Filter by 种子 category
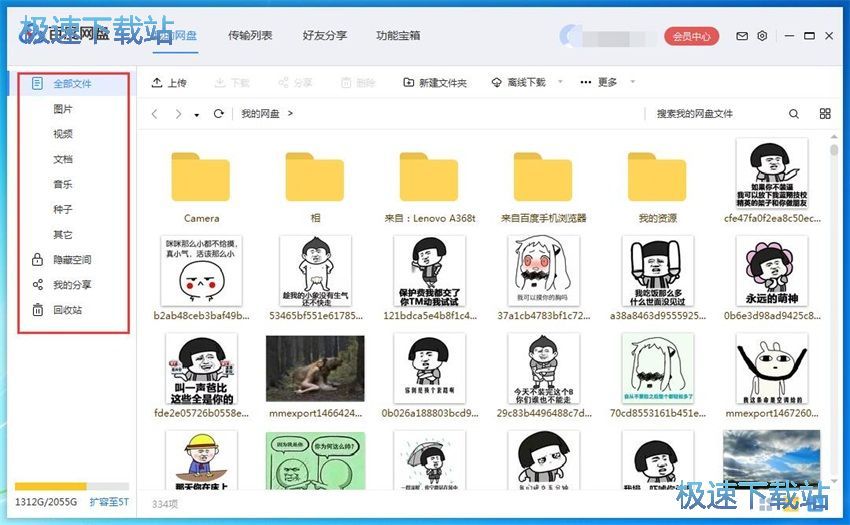This screenshot has height=525, width=850. pos(63,209)
